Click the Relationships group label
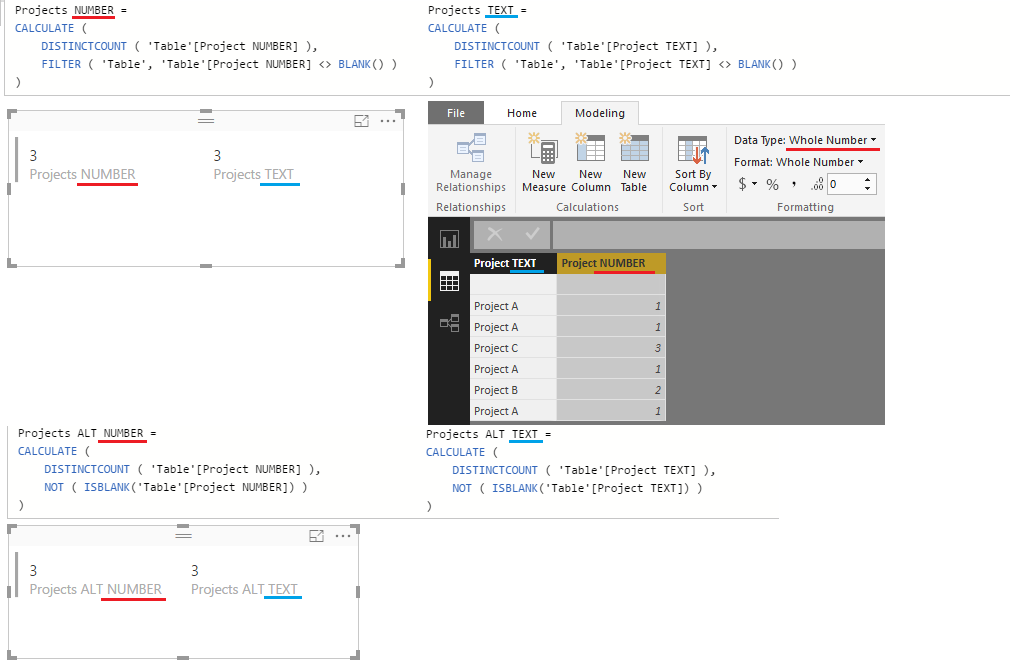1010x667 pixels. click(x=471, y=207)
